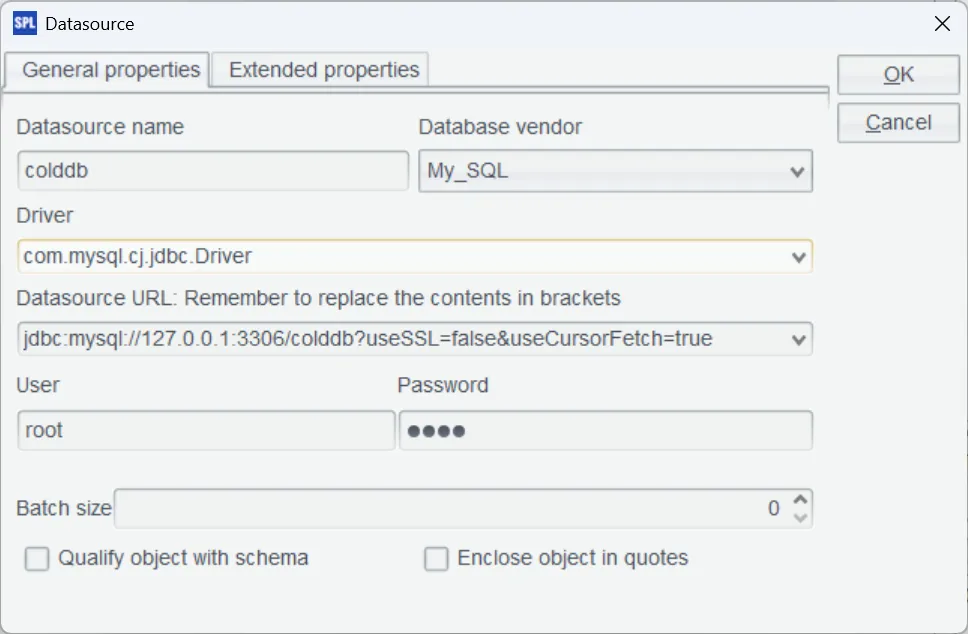The width and height of the screenshot is (968, 634).
Task: Expand the Datasource URL dropdown arrow
Action: 798,339
